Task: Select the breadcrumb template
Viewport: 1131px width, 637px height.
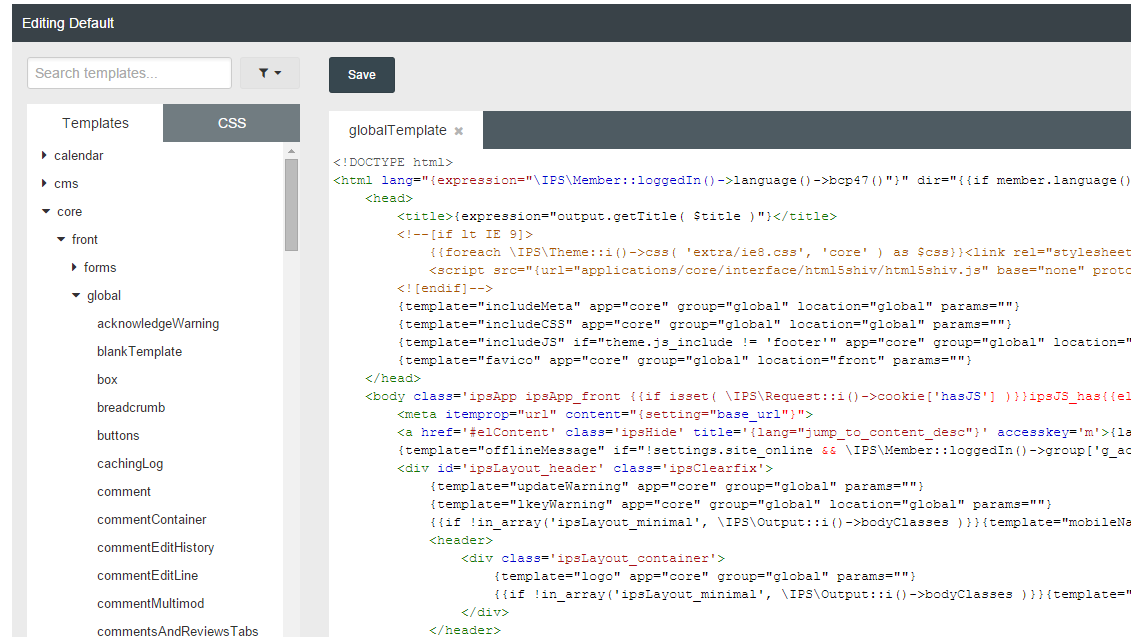Action: point(132,407)
